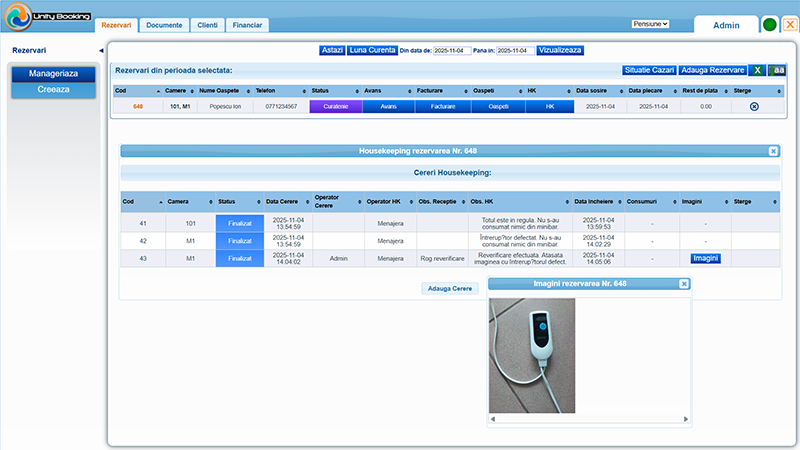This screenshot has width=800, height=450.
Task: Click the Adauga Cerere button
Action: 449,288
